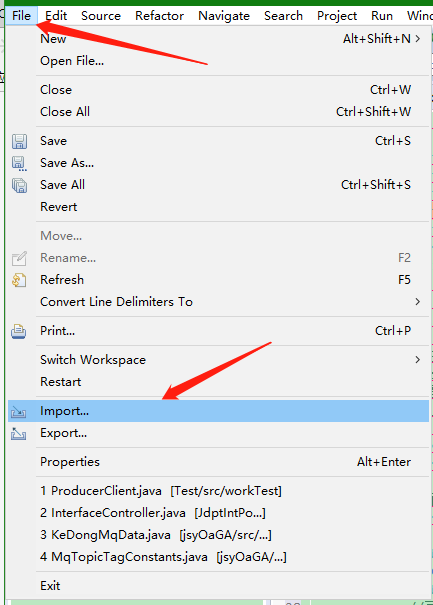Click the Print printer icon
433x605 pixels.
click(19, 331)
